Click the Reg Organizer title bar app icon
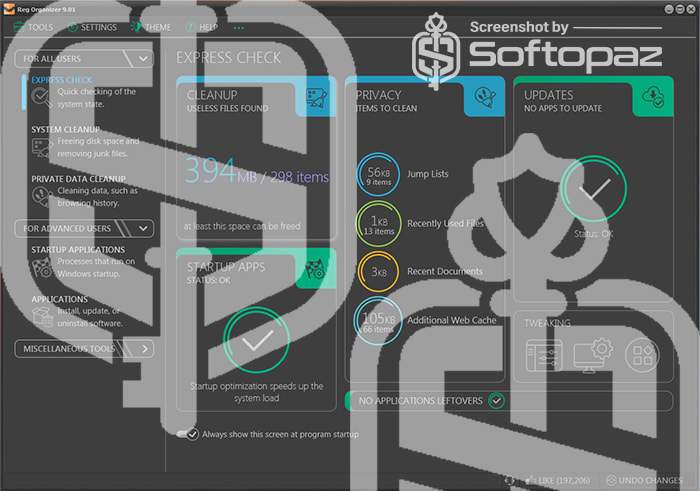700x491 pixels. click(9, 9)
